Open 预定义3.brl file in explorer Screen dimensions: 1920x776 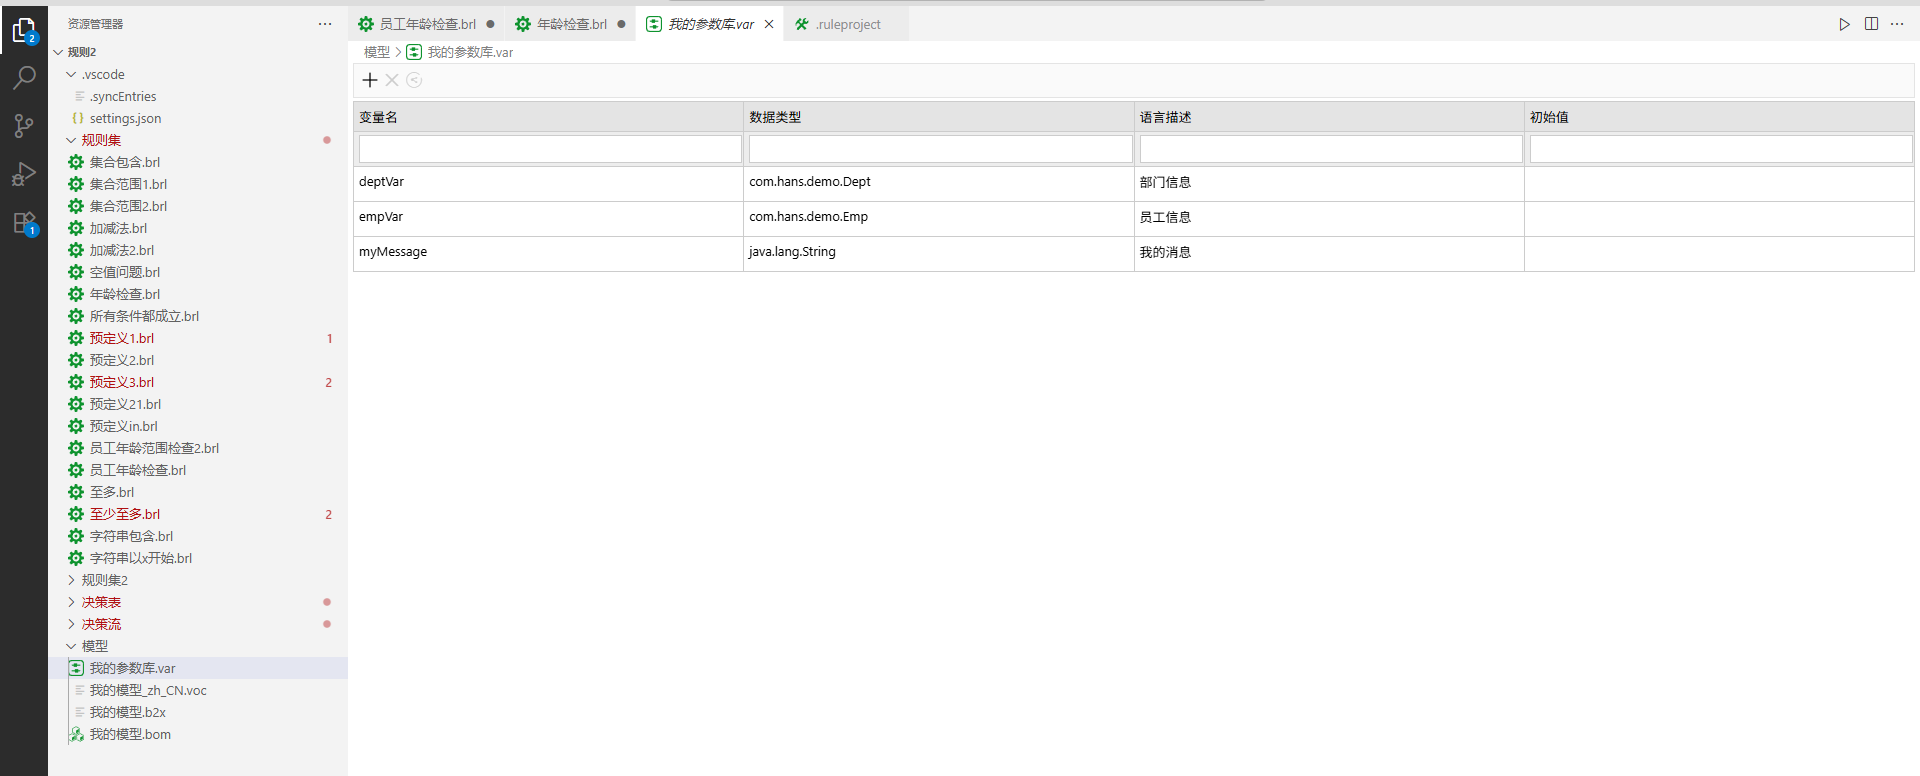tap(122, 382)
